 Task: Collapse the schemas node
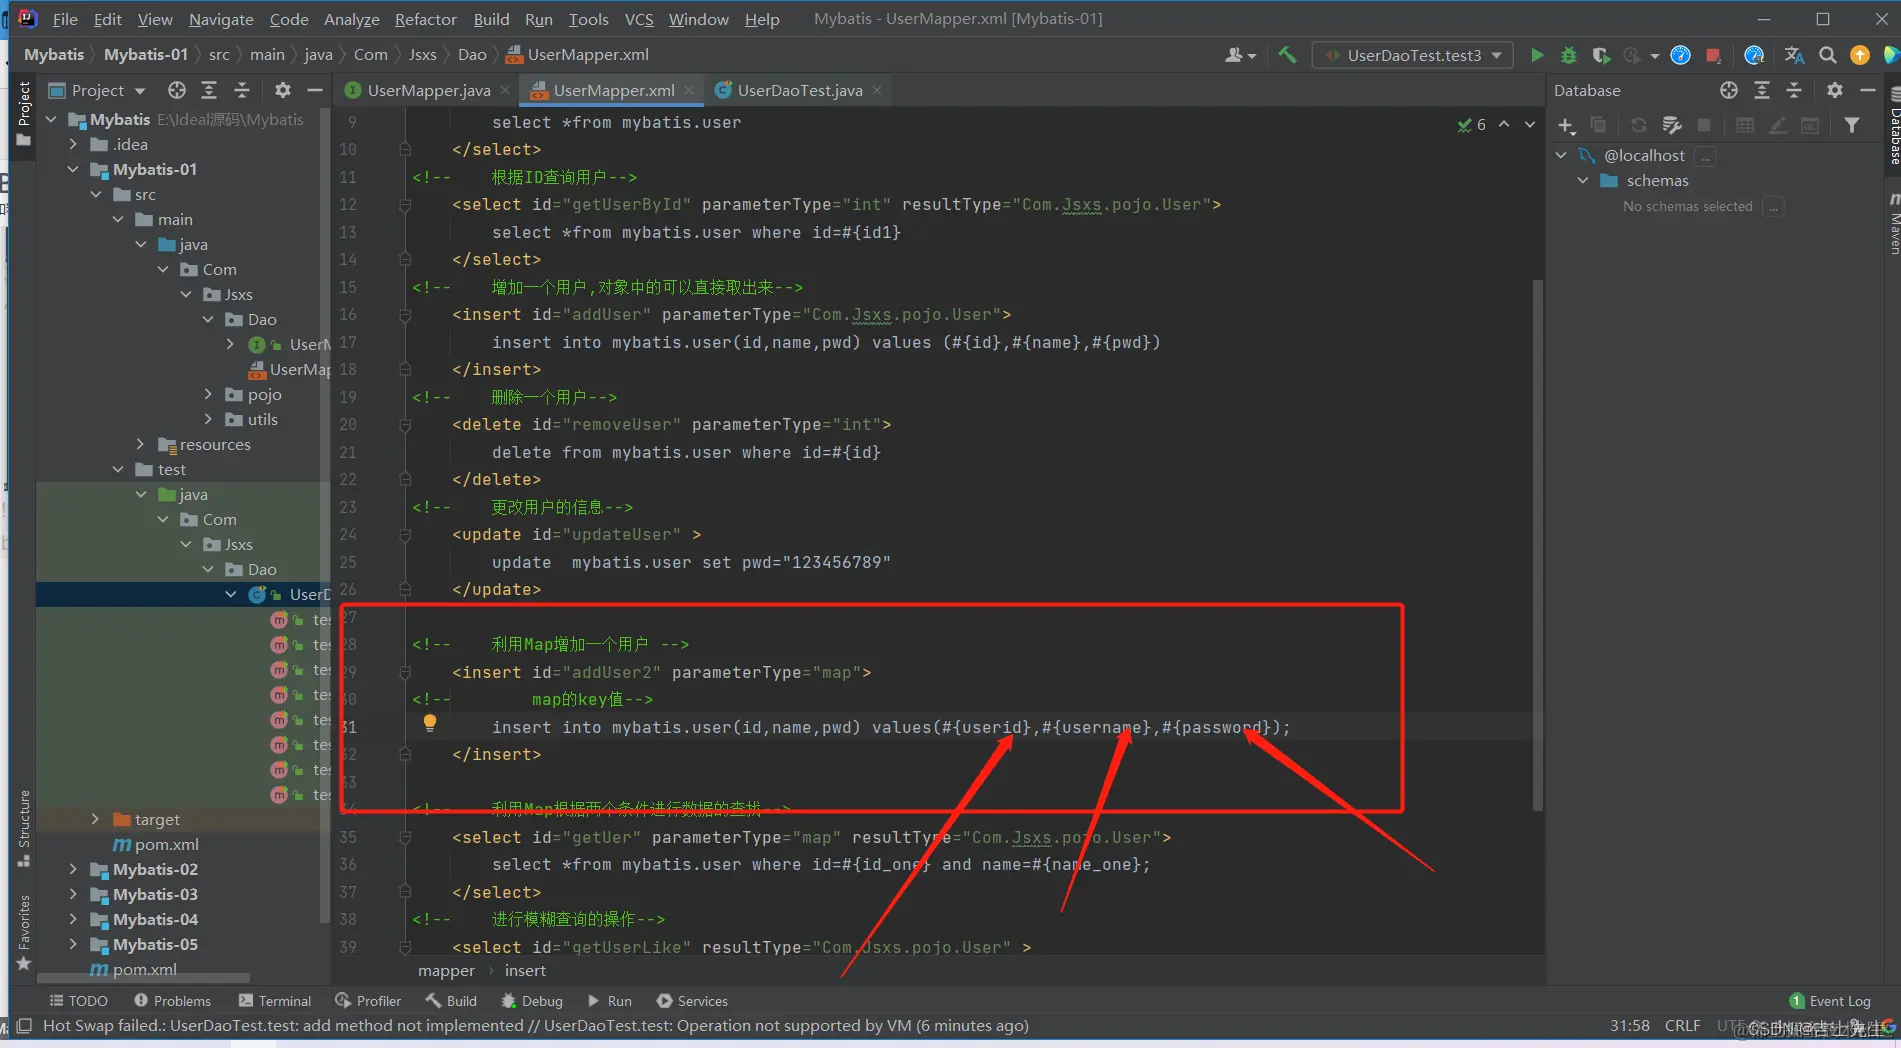(1583, 180)
